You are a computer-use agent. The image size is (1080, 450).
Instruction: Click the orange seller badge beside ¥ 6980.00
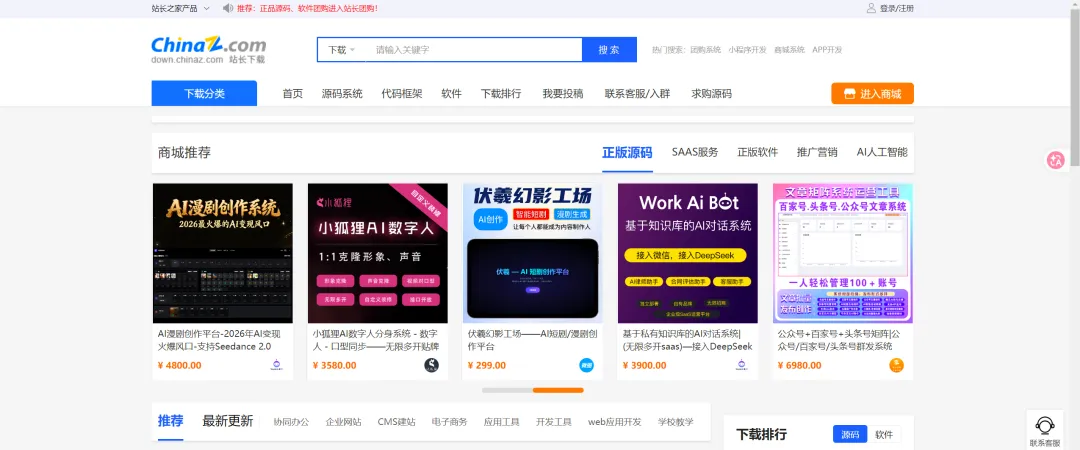click(x=896, y=365)
